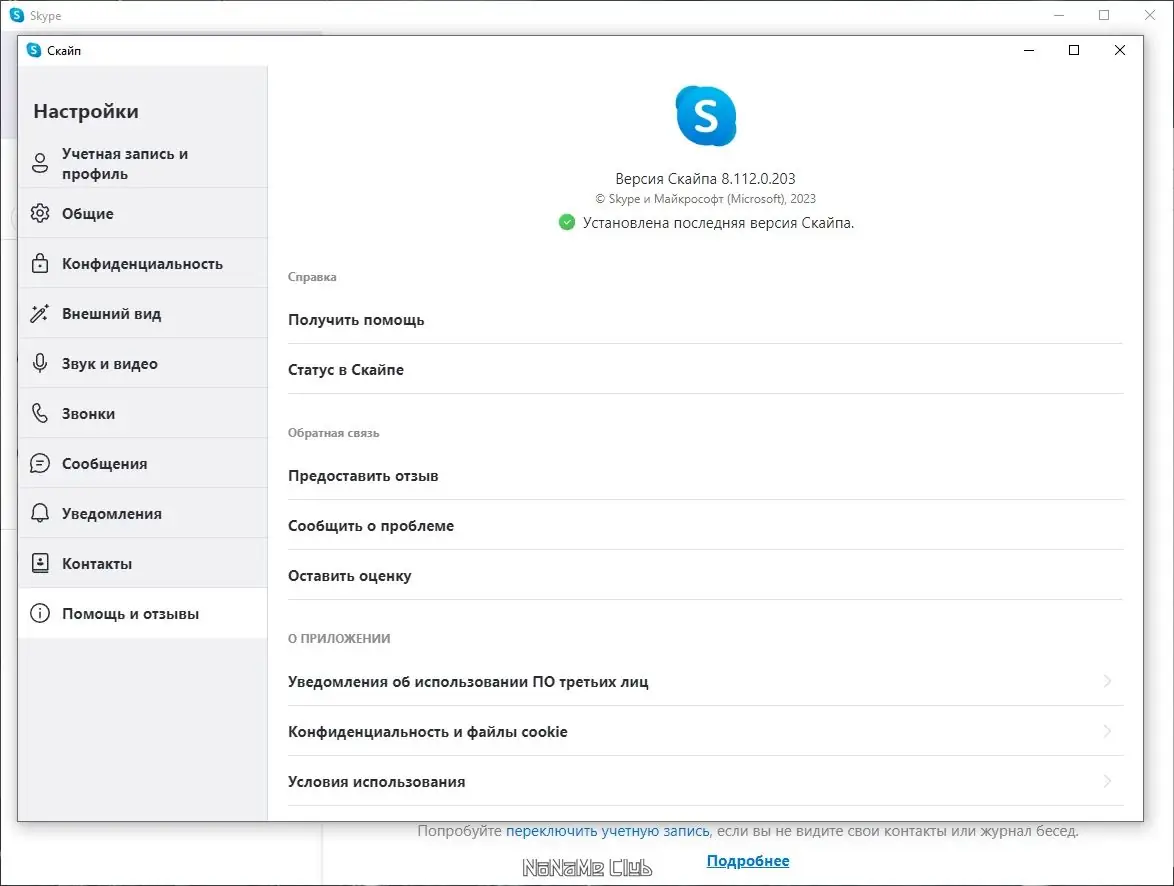Viewport: 1174px width, 886px height.
Task: Click переключить учетную запись link in background window
Action: 607,831
